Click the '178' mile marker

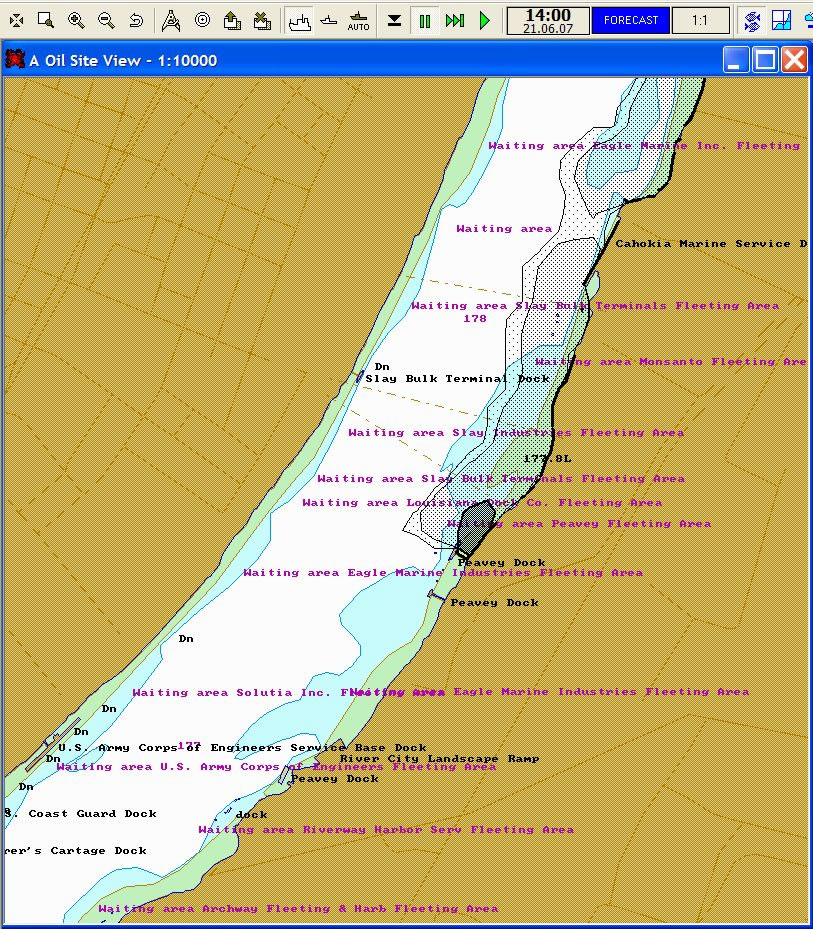point(475,319)
